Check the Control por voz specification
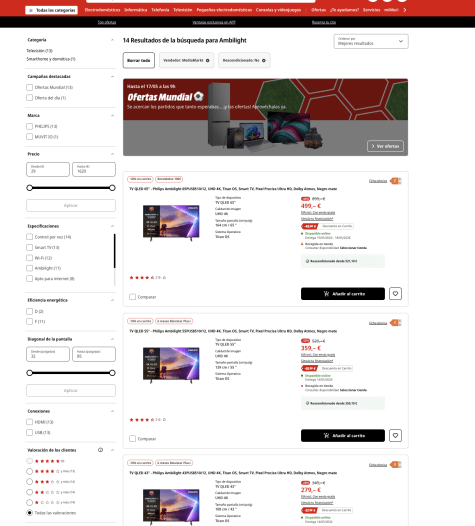Image resolution: width=475 pixels, height=526 pixels. click(30, 237)
